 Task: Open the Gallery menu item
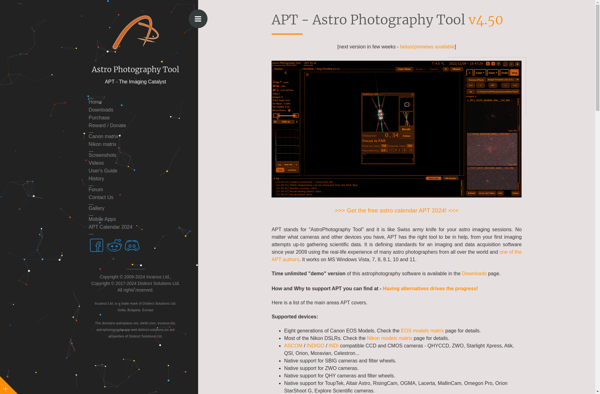click(x=96, y=208)
